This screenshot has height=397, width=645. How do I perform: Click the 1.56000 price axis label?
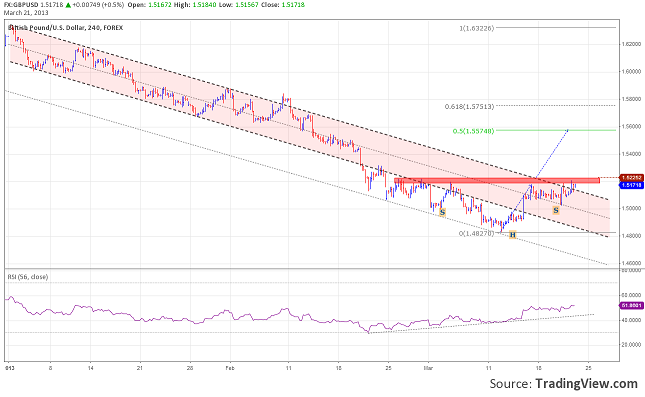pyautogui.click(x=631, y=126)
